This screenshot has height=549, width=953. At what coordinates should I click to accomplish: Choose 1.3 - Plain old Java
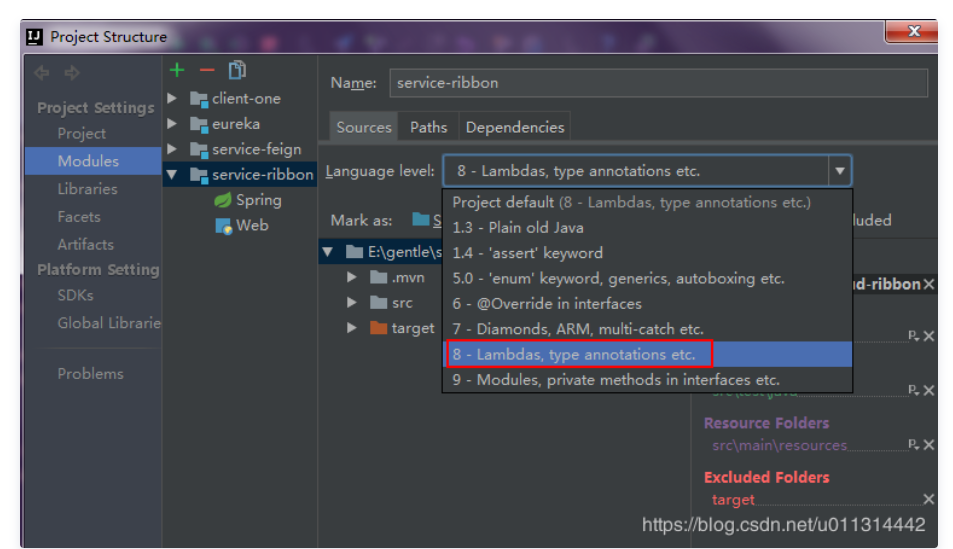(x=647, y=228)
